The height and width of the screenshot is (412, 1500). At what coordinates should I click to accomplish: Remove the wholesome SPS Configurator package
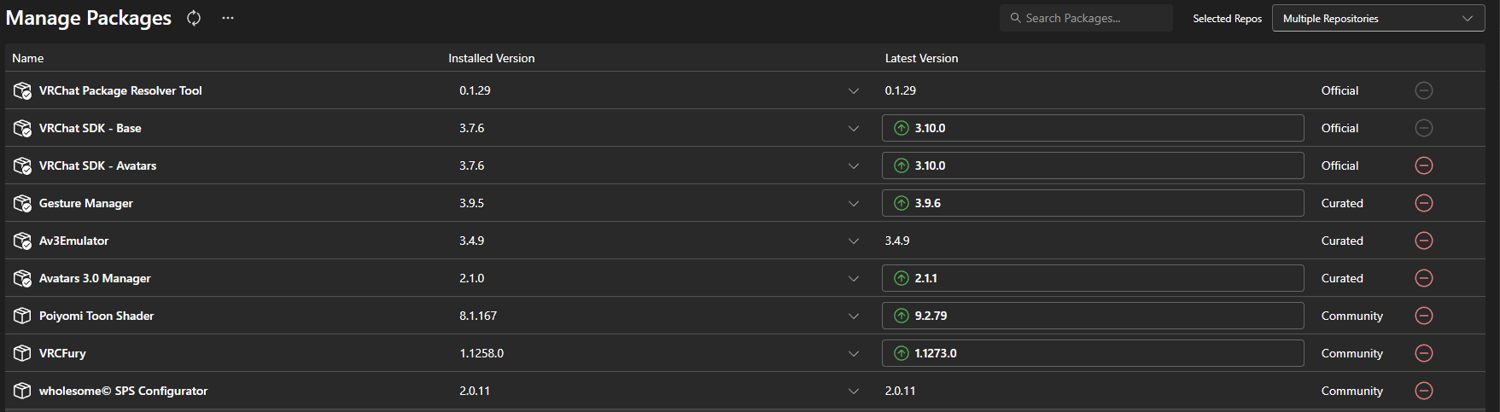point(1424,391)
